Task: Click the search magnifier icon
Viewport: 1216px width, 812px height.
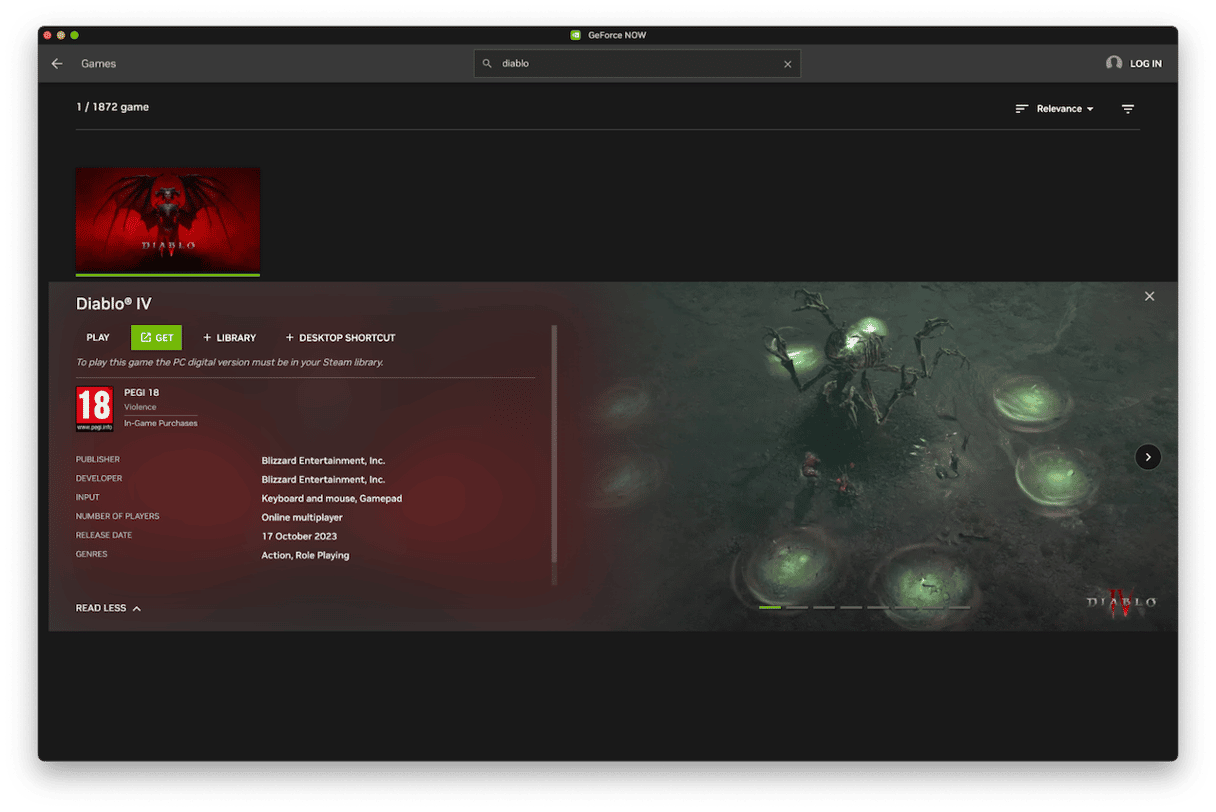Action: (x=488, y=64)
